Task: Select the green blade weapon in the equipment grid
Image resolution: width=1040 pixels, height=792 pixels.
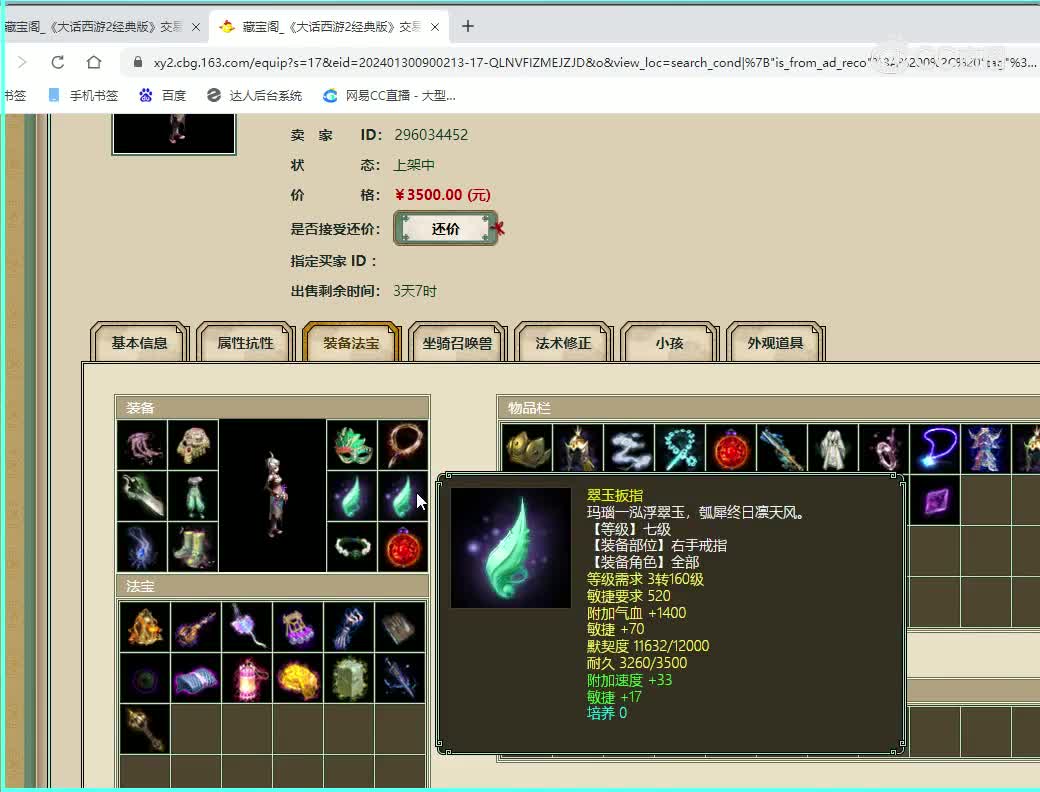Action: (142, 496)
